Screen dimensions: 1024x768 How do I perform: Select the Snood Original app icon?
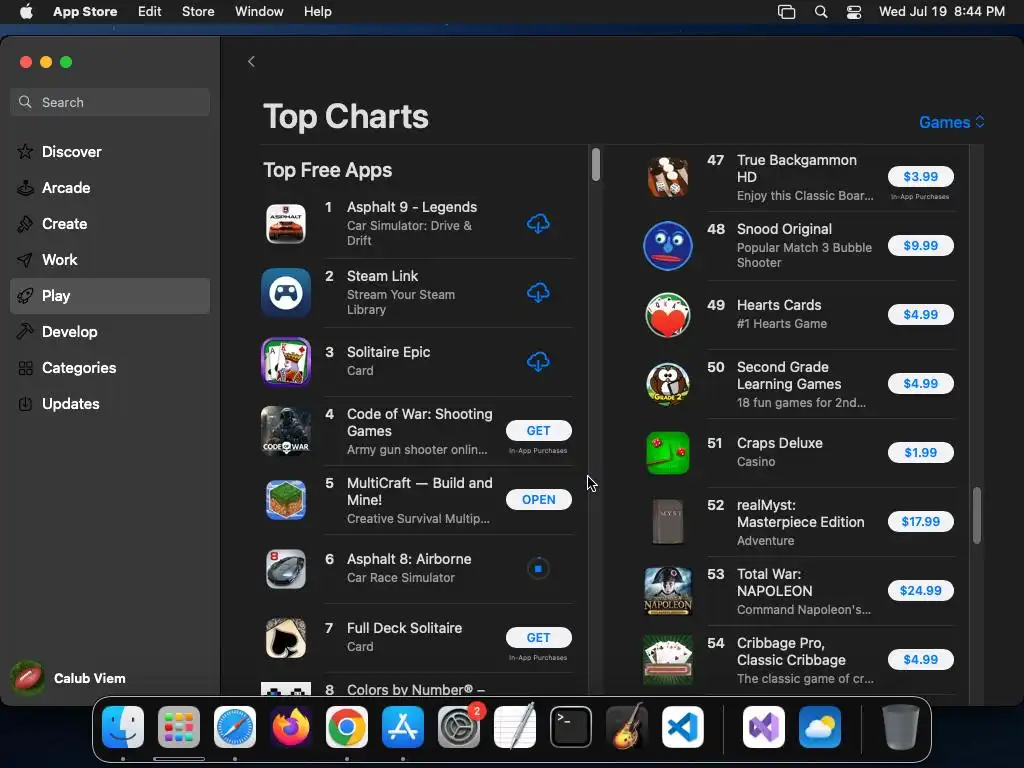point(667,246)
